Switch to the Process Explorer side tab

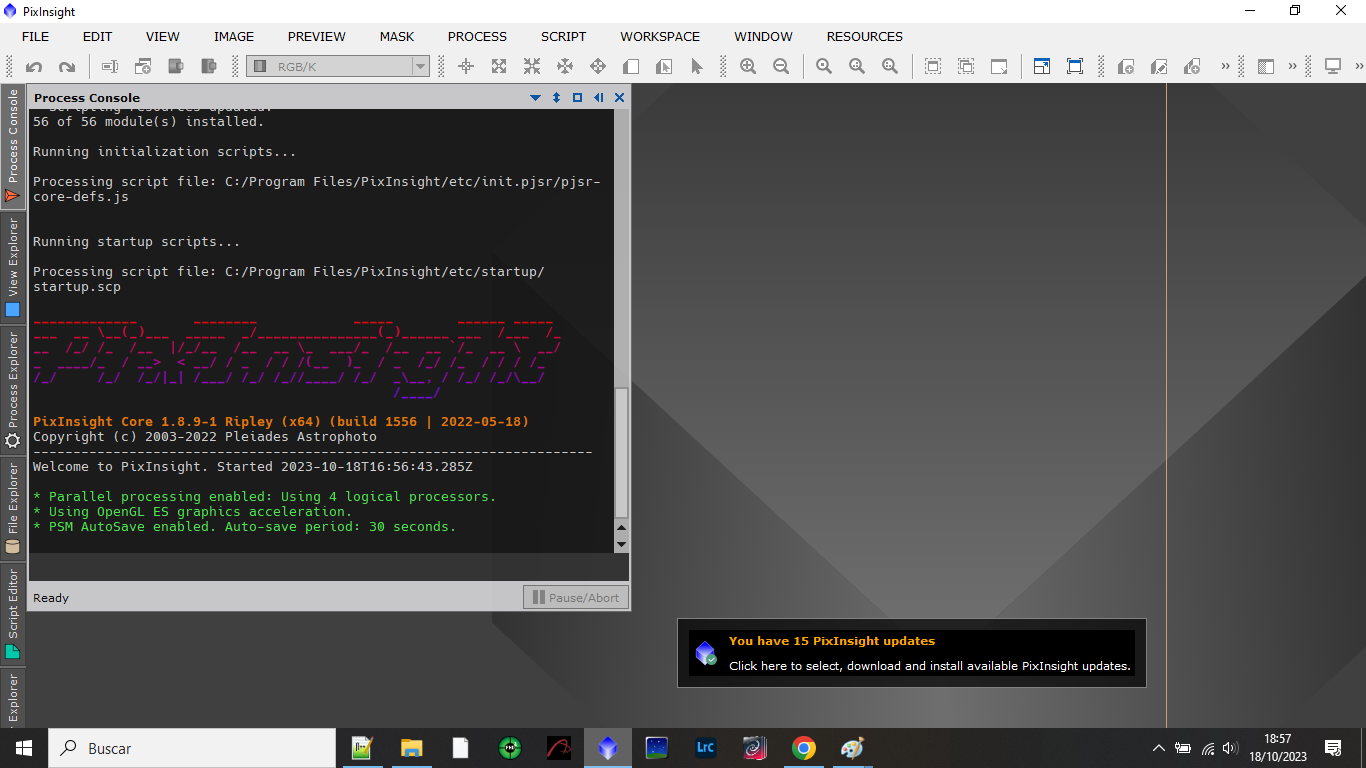[x=13, y=391]
